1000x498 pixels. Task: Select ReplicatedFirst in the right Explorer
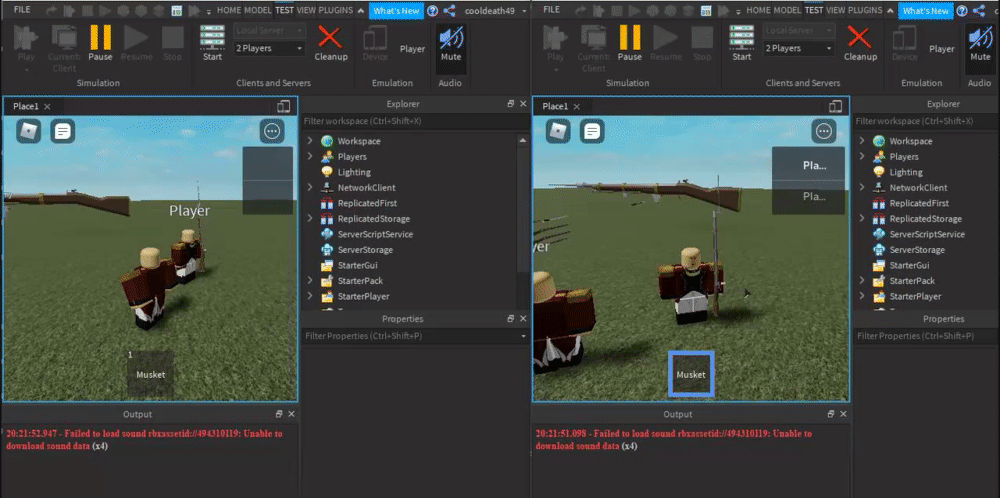pos(919,203)
